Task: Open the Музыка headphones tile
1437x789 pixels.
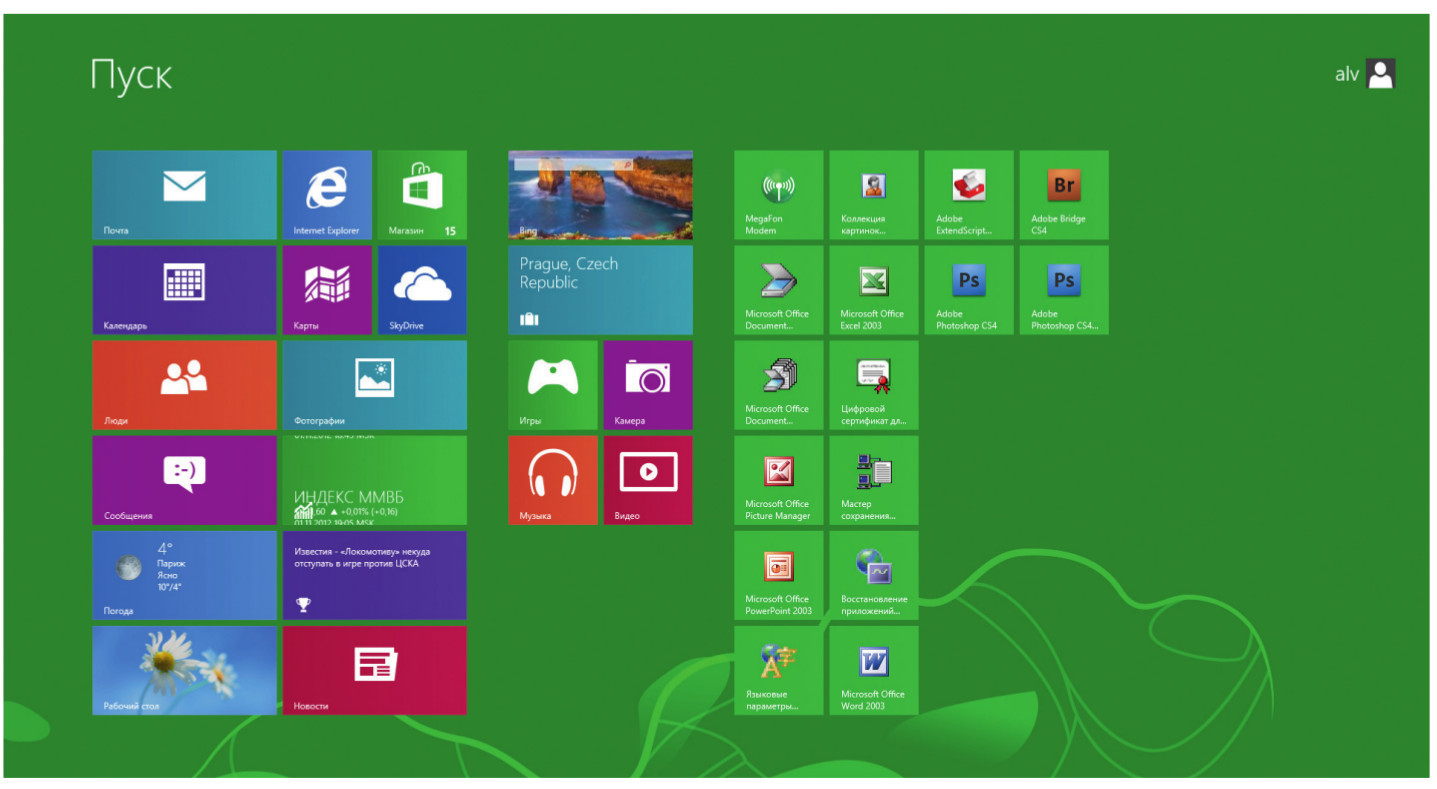Action: tap(552, 480)
